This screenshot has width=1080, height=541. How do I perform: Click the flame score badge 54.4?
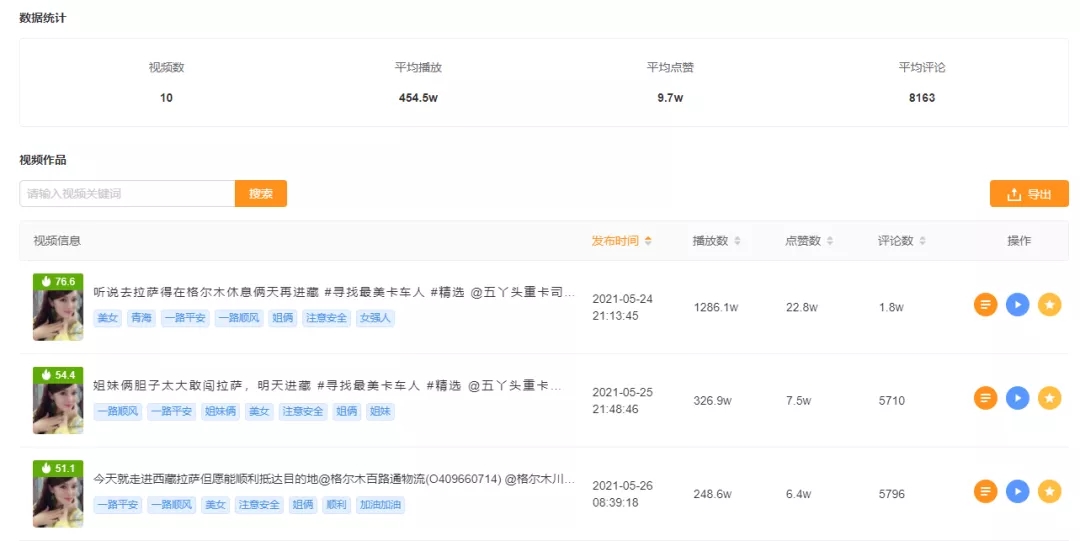click(58, 375)
